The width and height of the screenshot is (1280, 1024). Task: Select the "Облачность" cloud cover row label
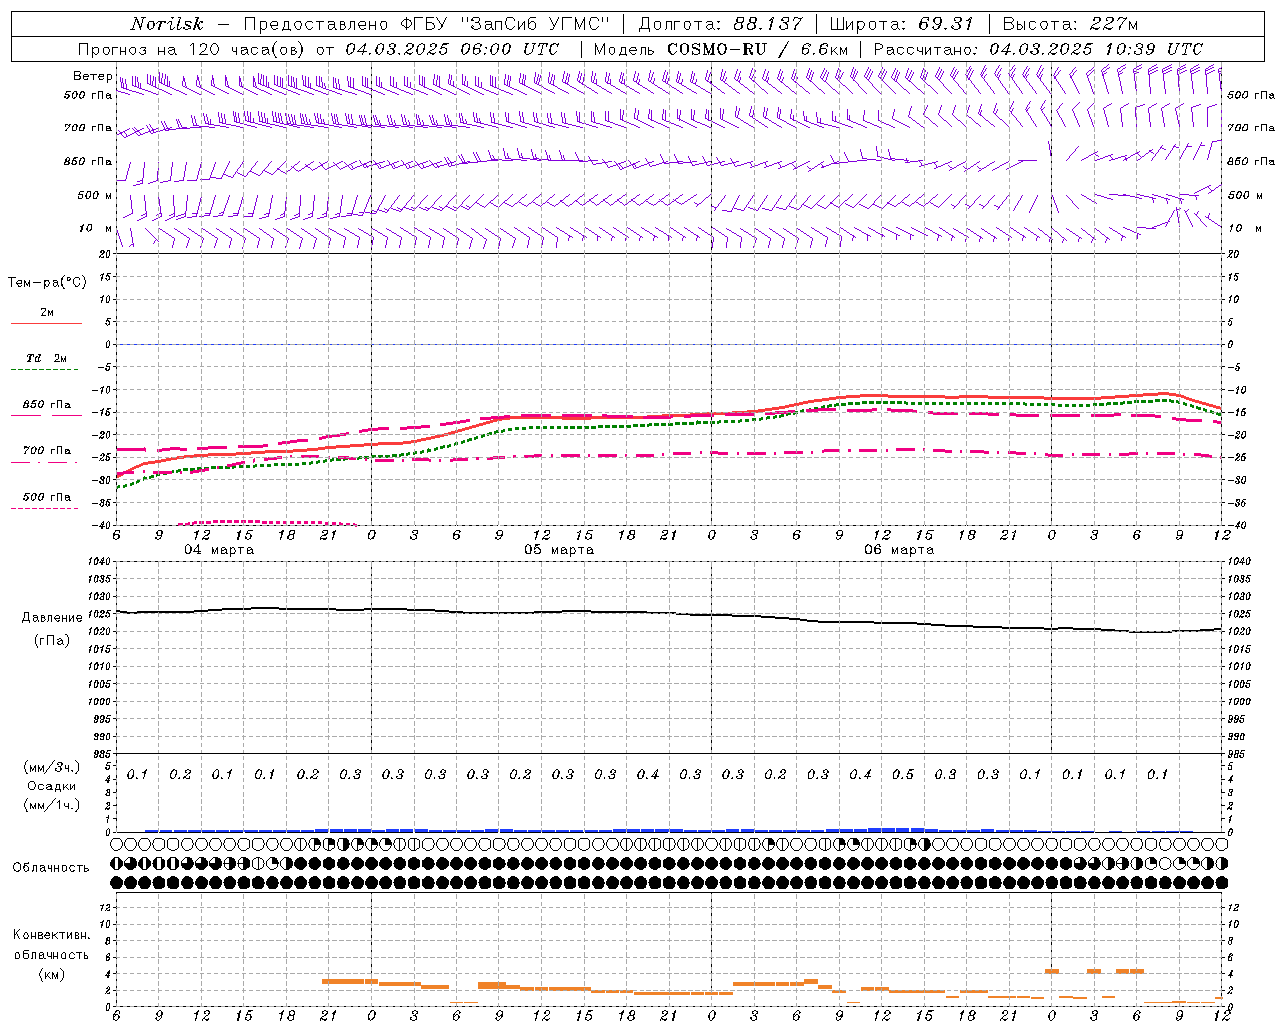[x=51, y=868]
